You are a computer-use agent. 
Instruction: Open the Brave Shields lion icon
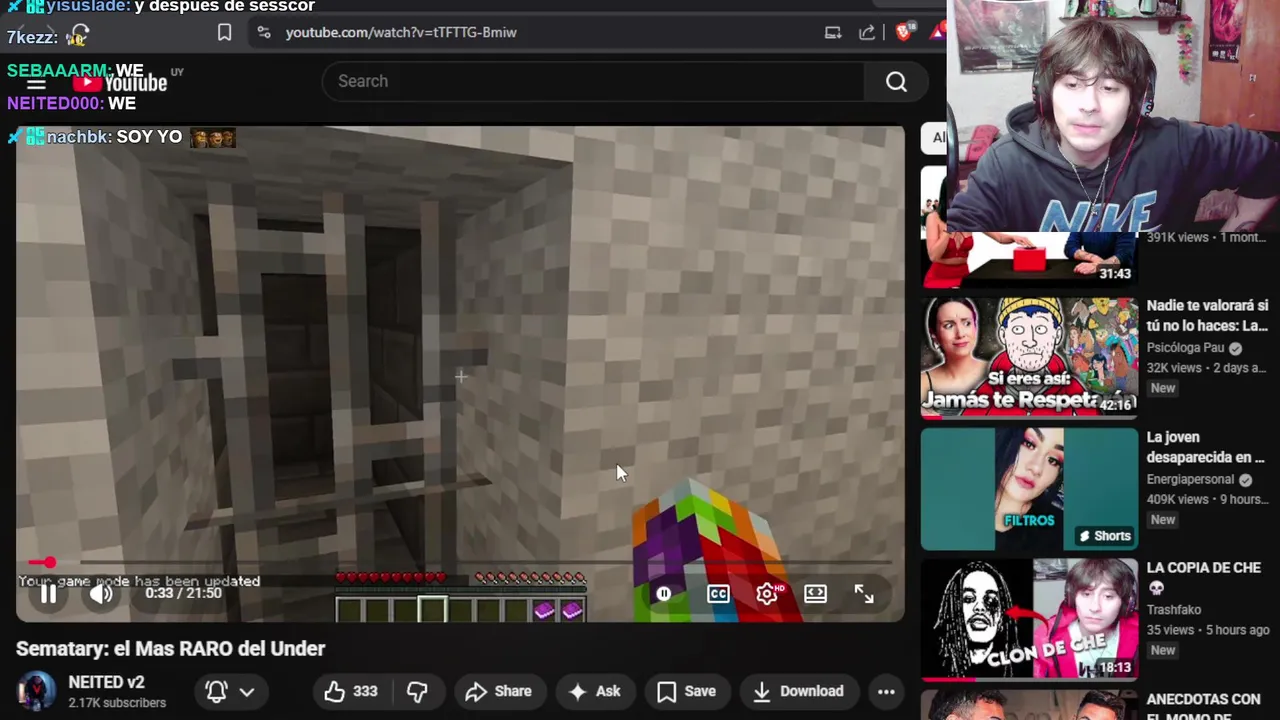(x=904, y=32)
